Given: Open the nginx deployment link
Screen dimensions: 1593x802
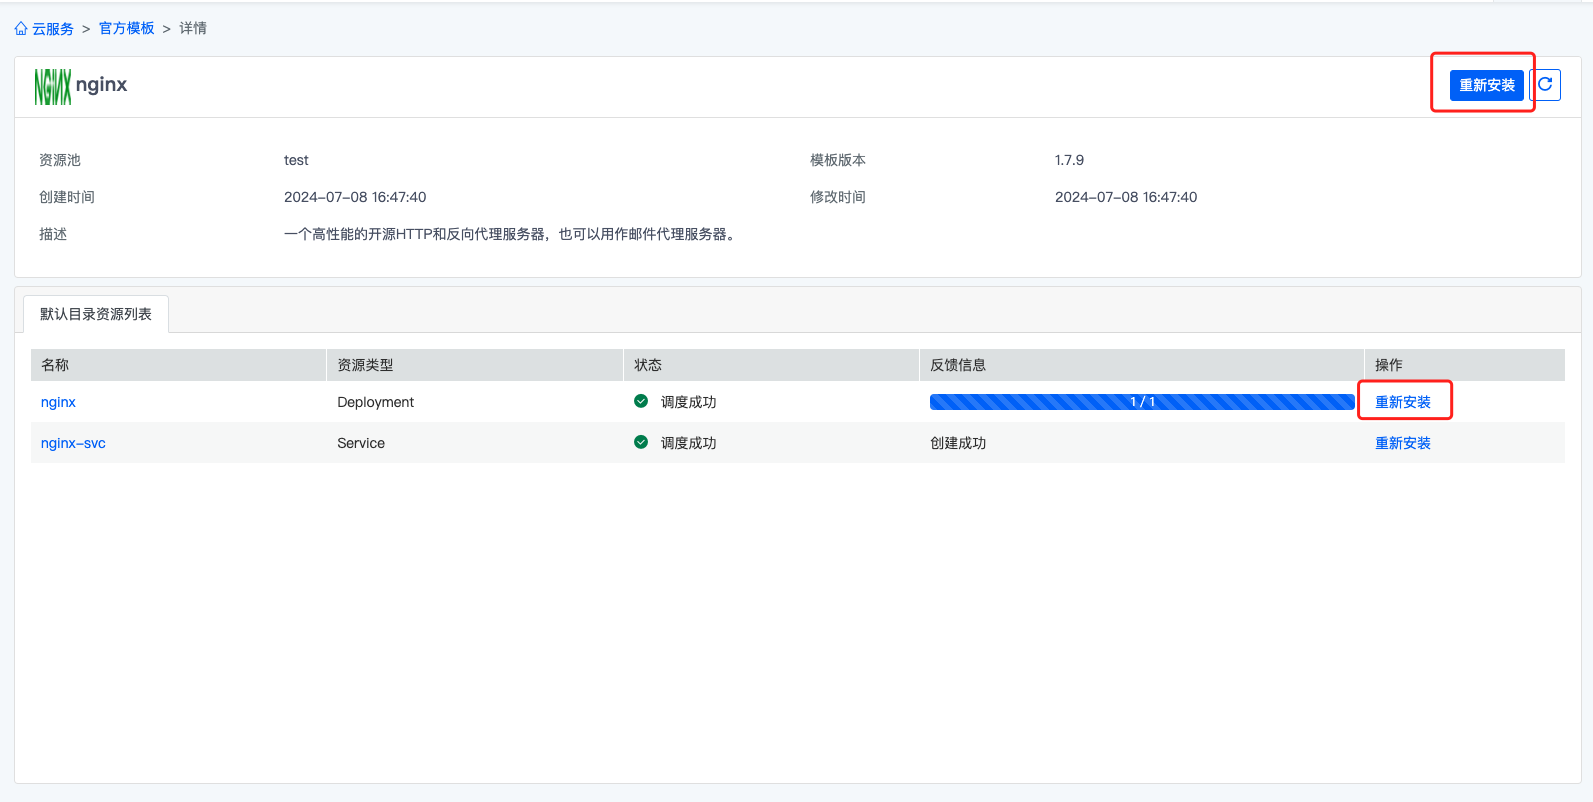Looking at the screenshot, I should pos(58,402).
